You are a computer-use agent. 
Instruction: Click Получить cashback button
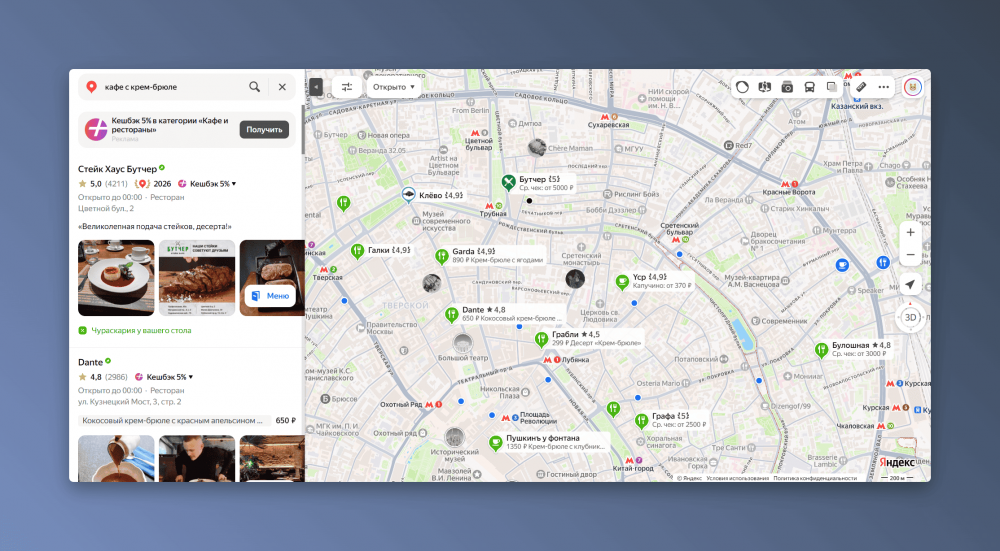[x=264, y=129]
